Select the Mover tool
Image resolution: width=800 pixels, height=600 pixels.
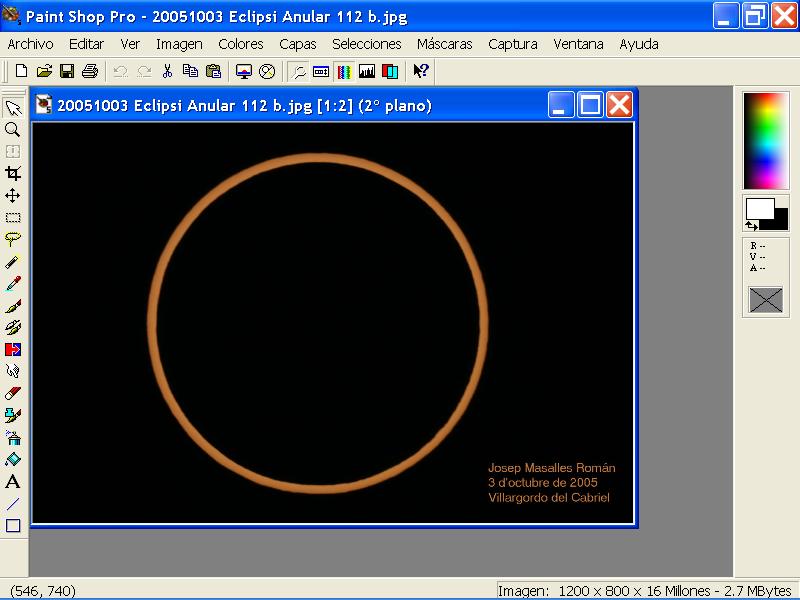click(13, 195)
